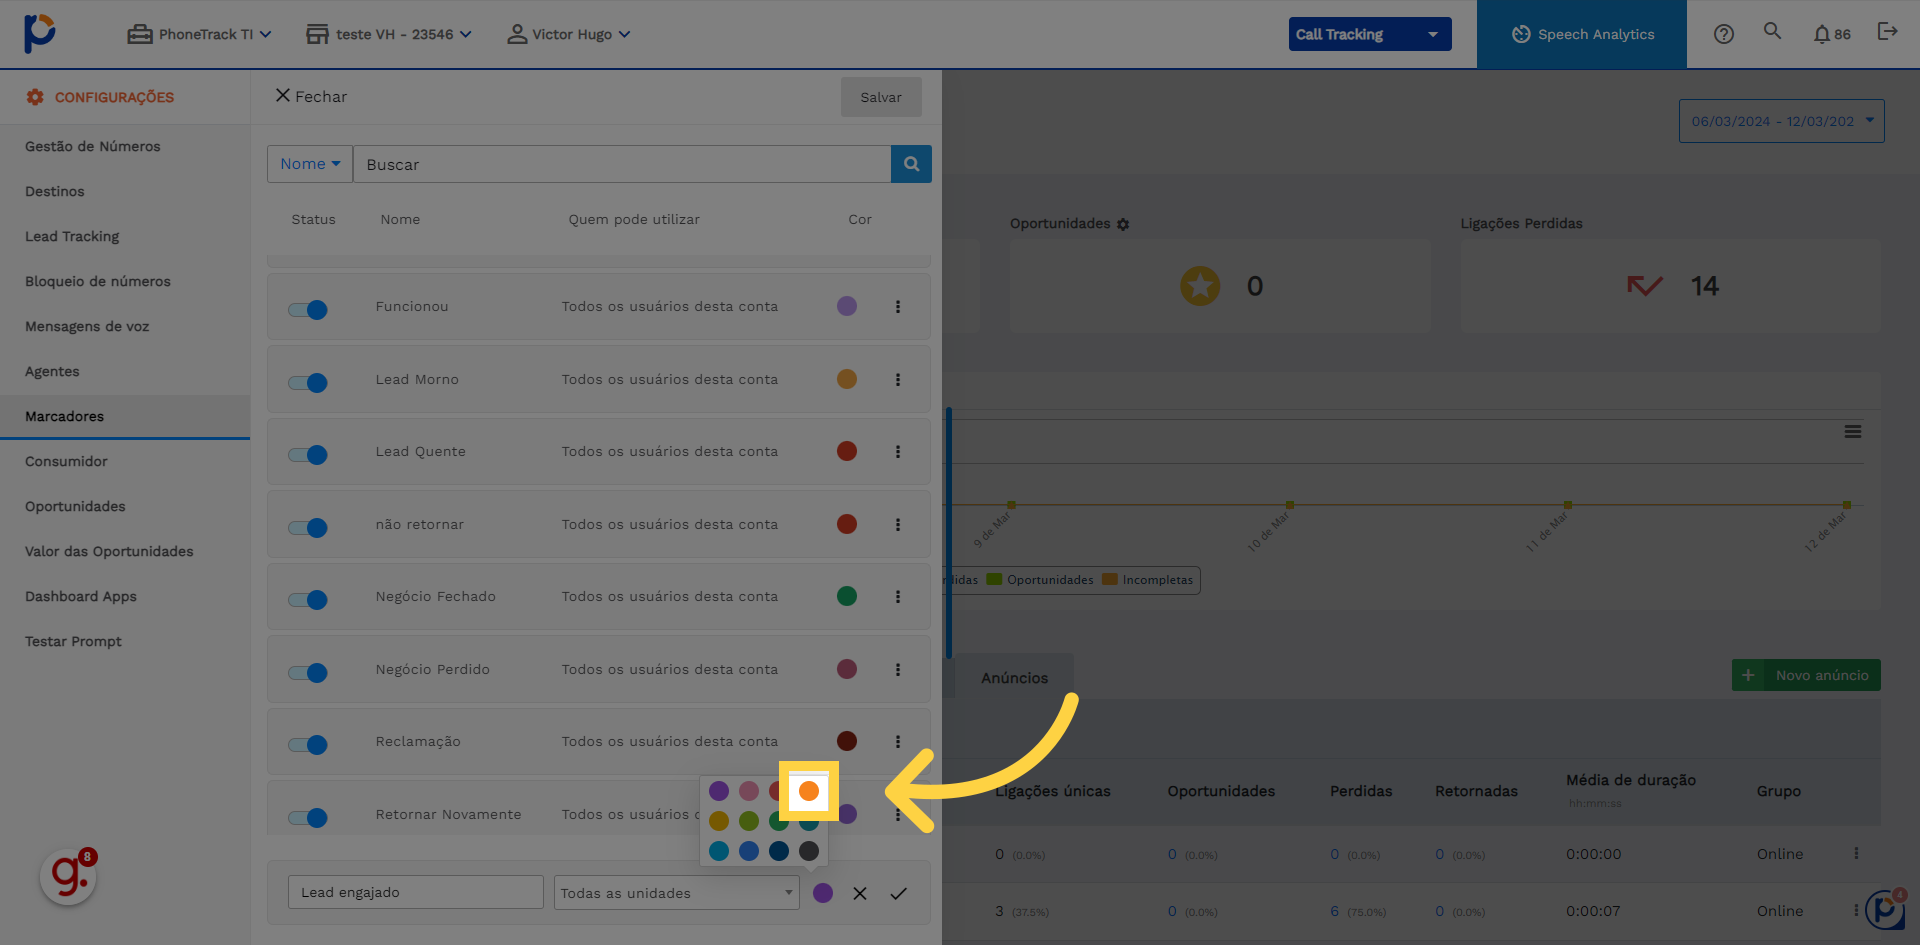Open Mensagens de voz in sidebar
The width and height of the screenshot is (1920, 945).
click(87, 326)
